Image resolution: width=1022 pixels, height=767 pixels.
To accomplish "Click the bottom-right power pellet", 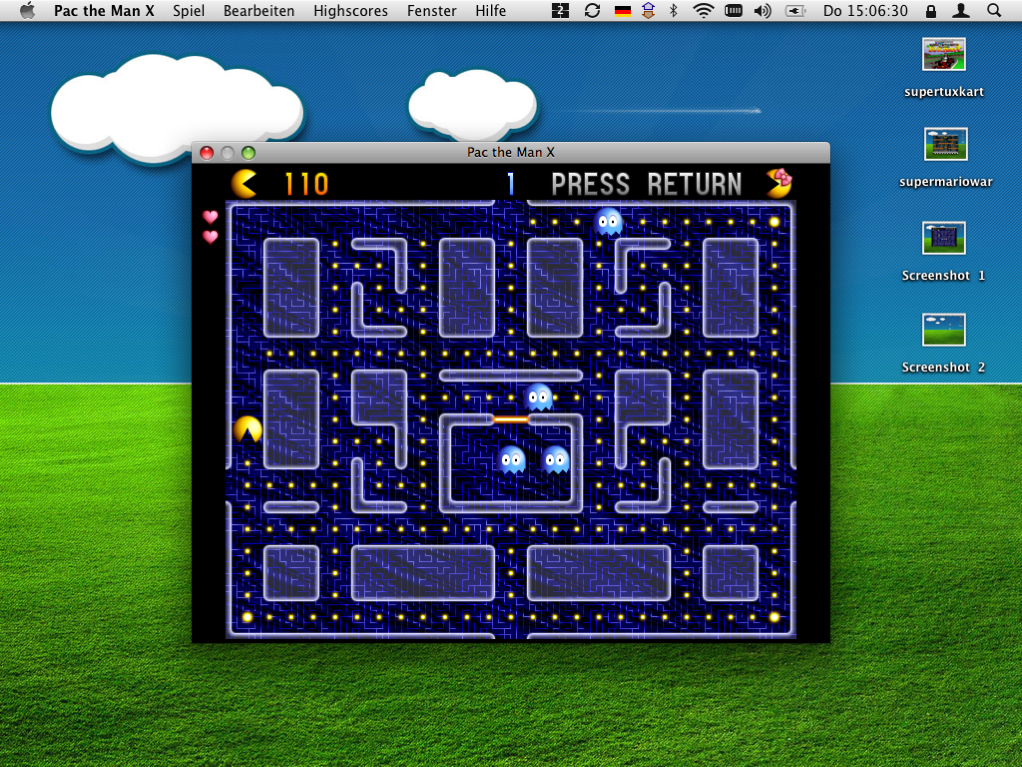I will tap(774, 616).
